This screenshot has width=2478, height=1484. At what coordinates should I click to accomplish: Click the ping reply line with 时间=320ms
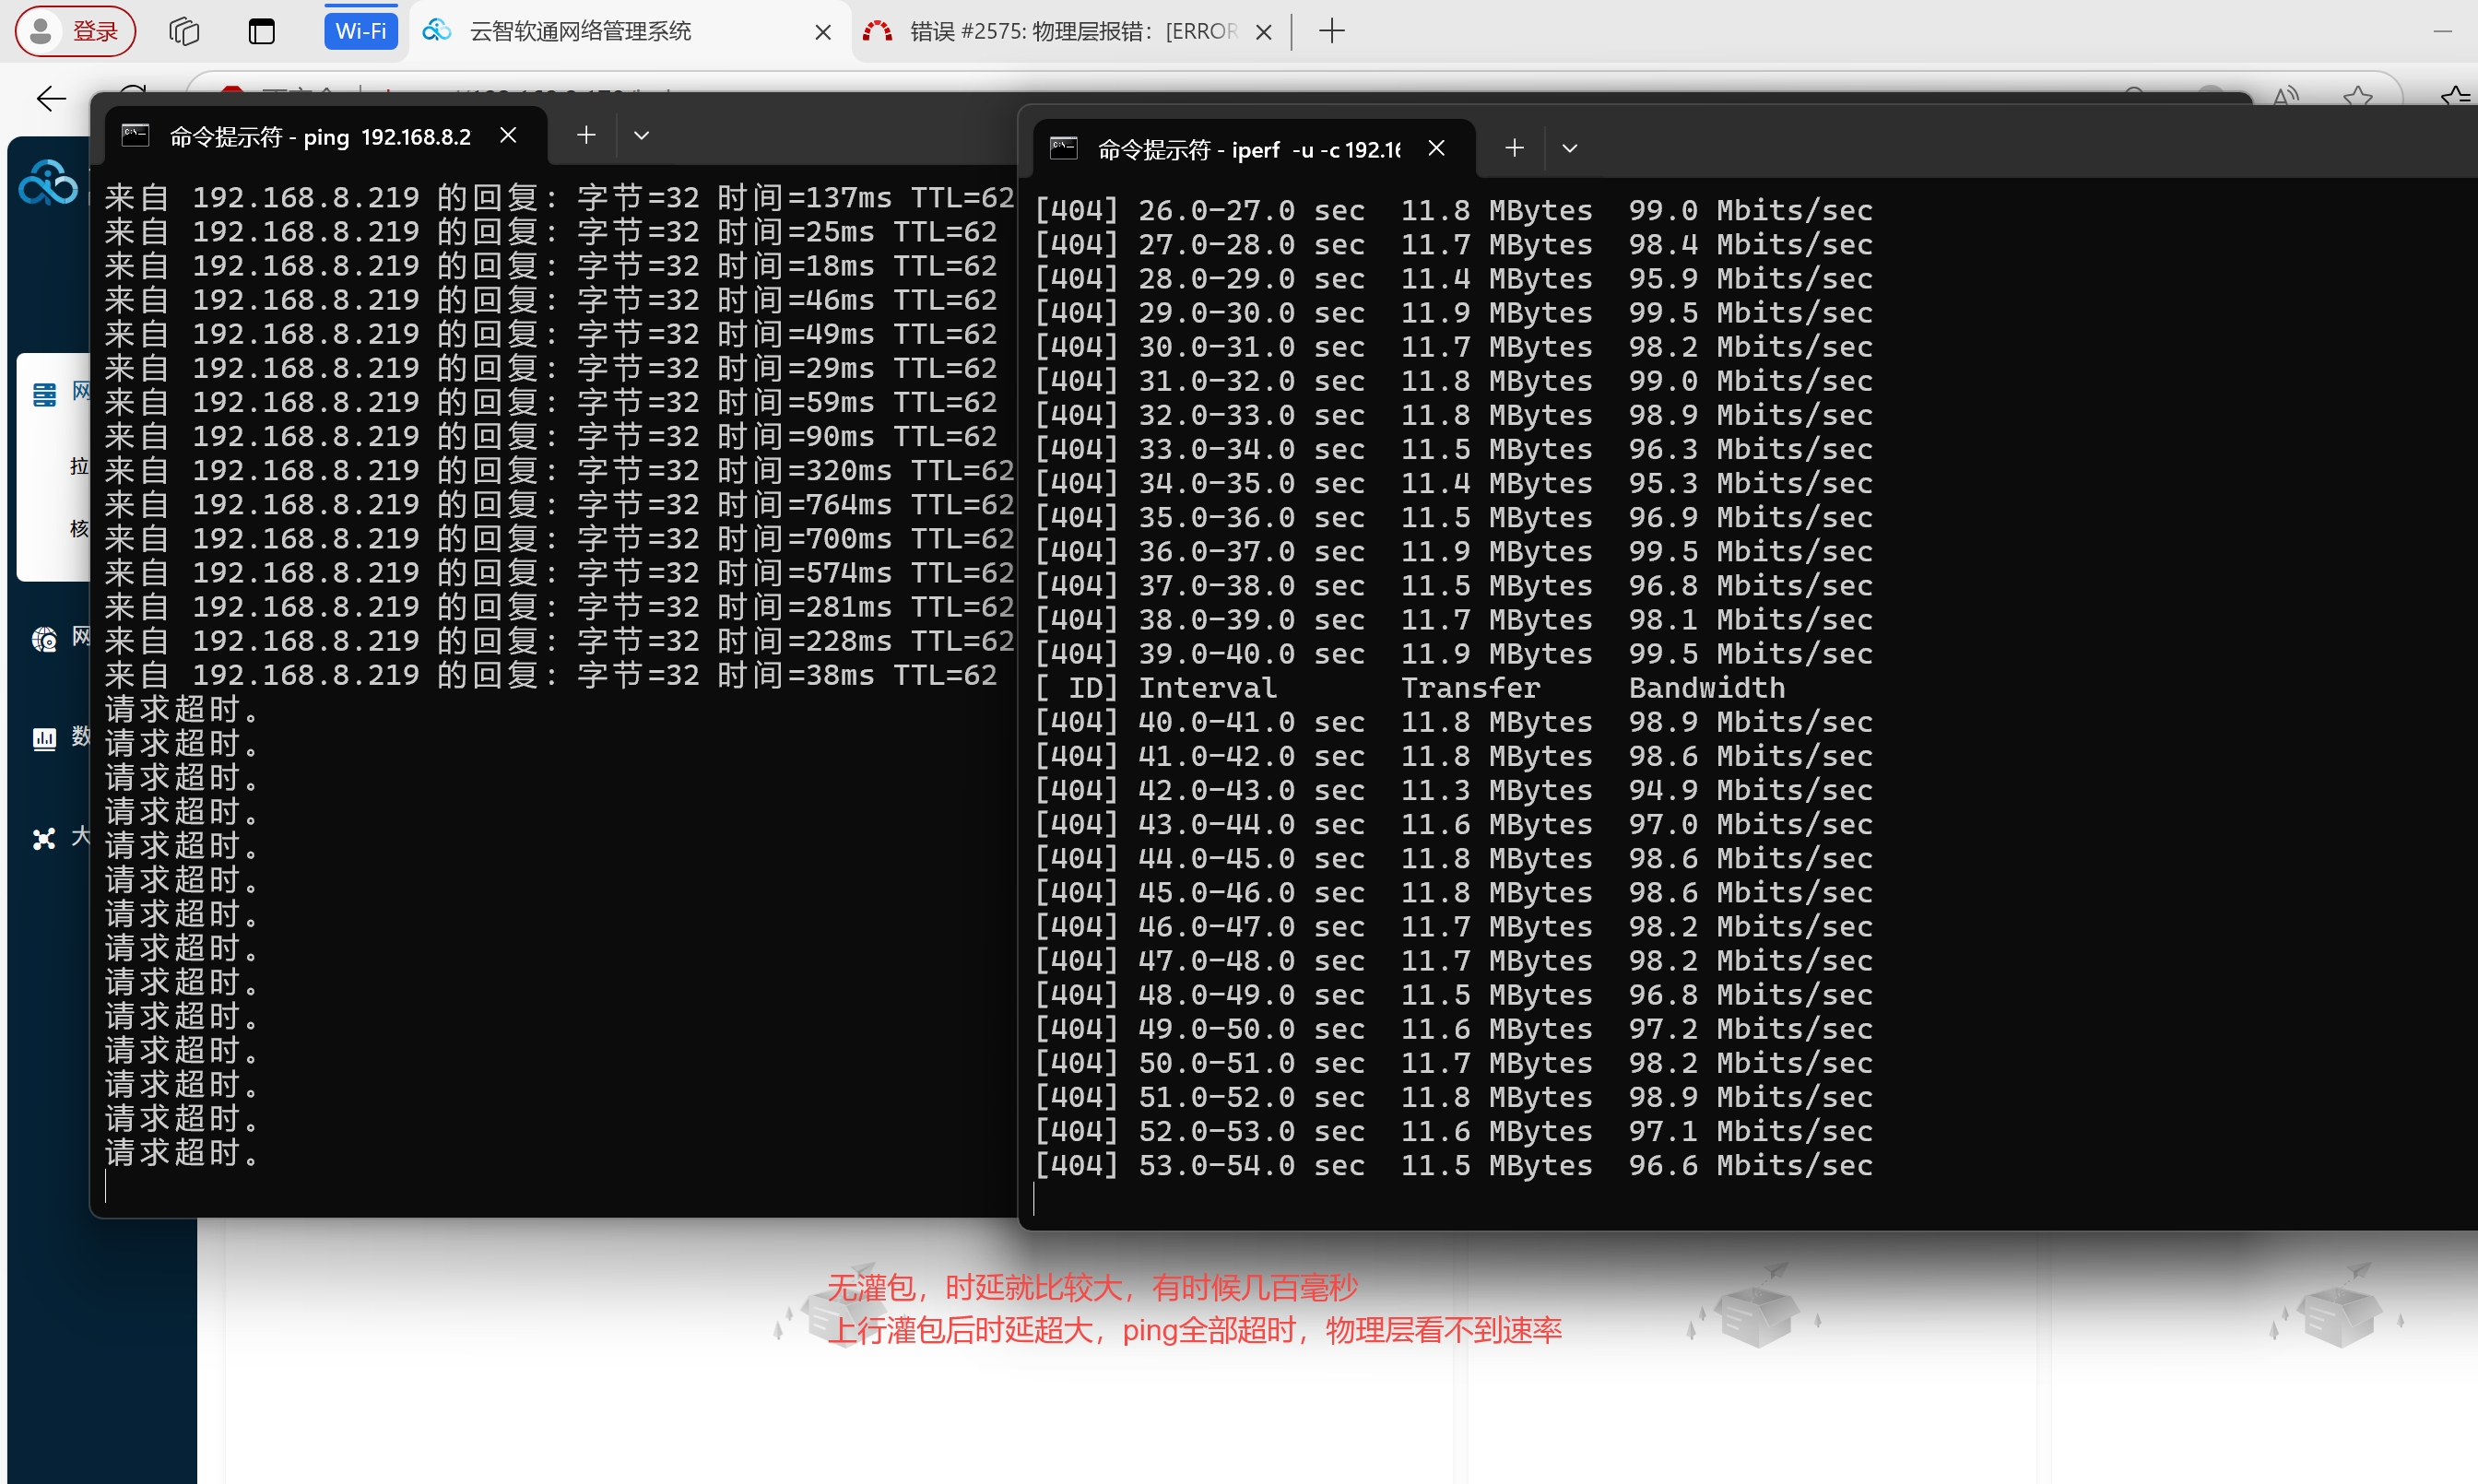coord(560,471)
